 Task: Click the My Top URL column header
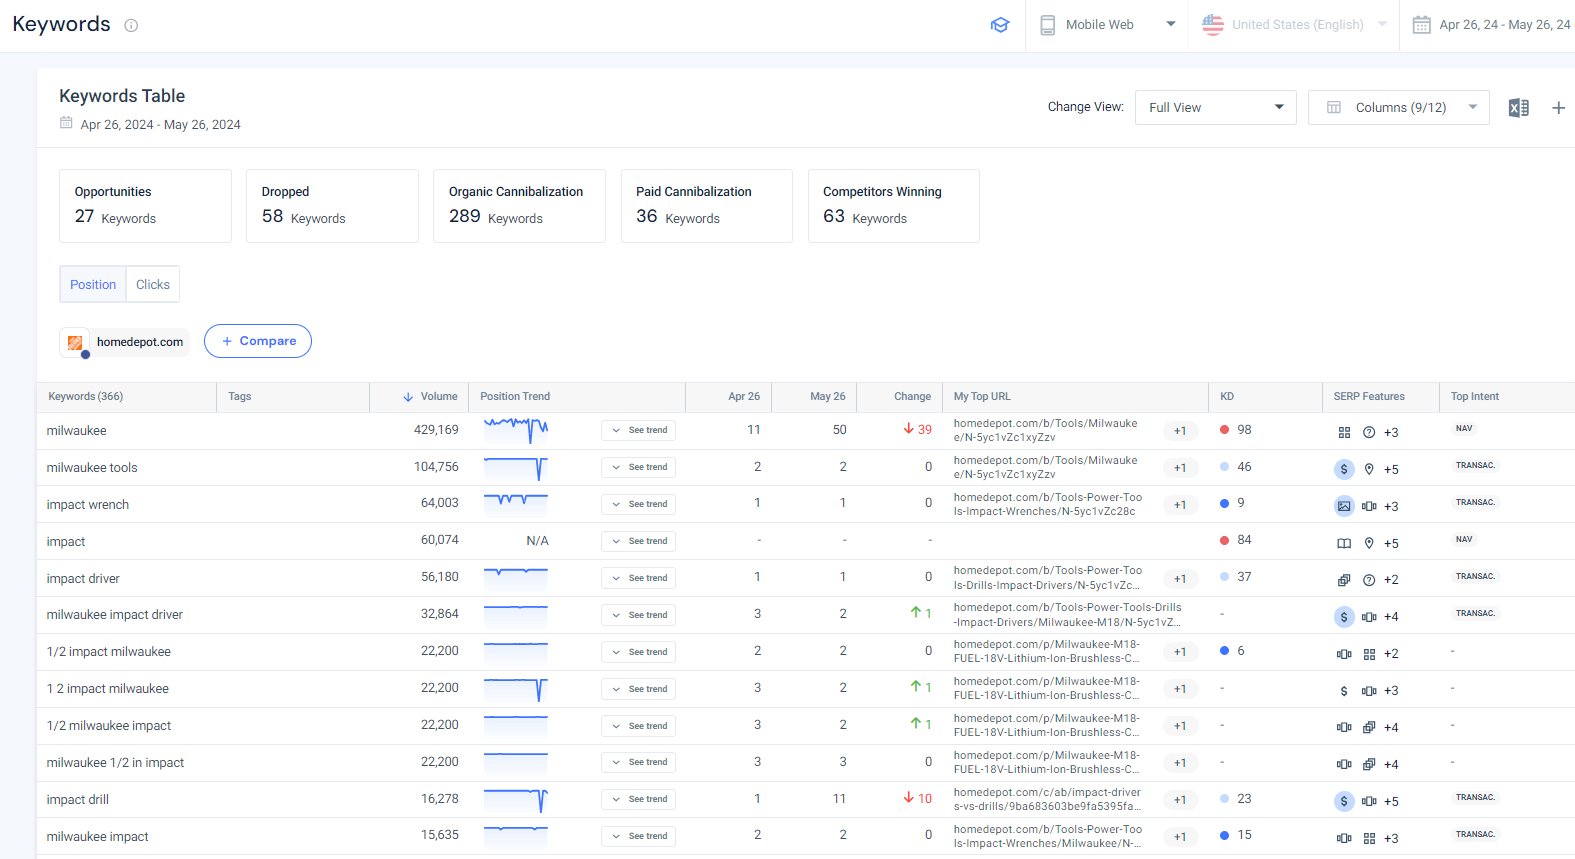point(982,397)
